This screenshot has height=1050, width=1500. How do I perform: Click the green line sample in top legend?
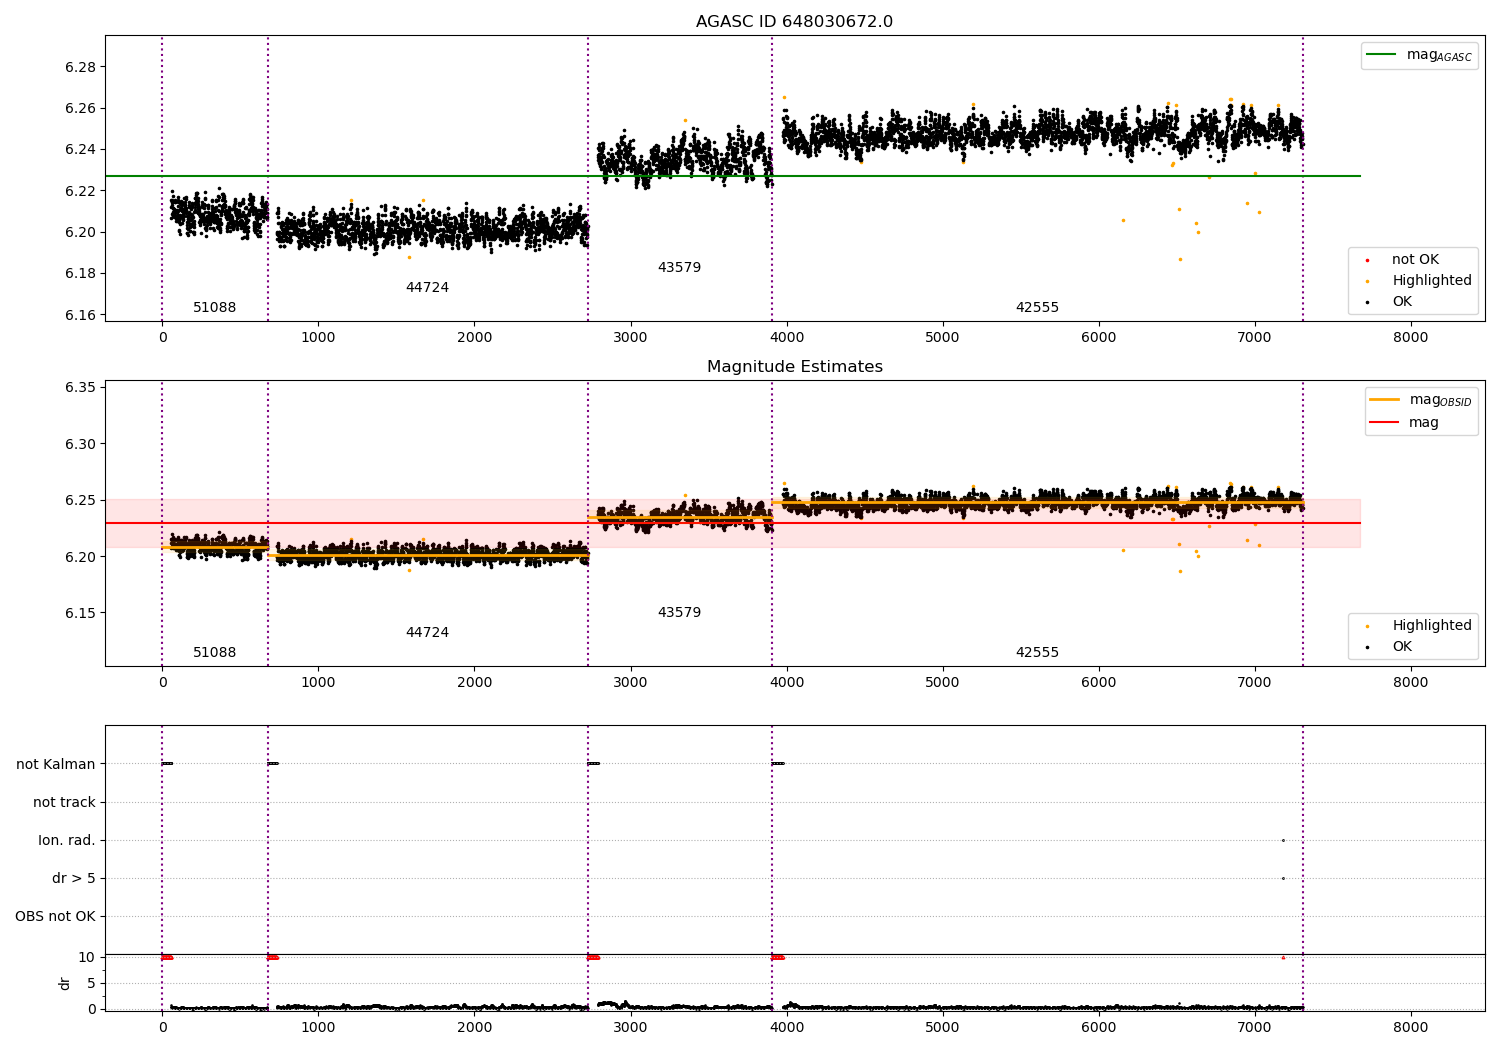point(1382,55)
